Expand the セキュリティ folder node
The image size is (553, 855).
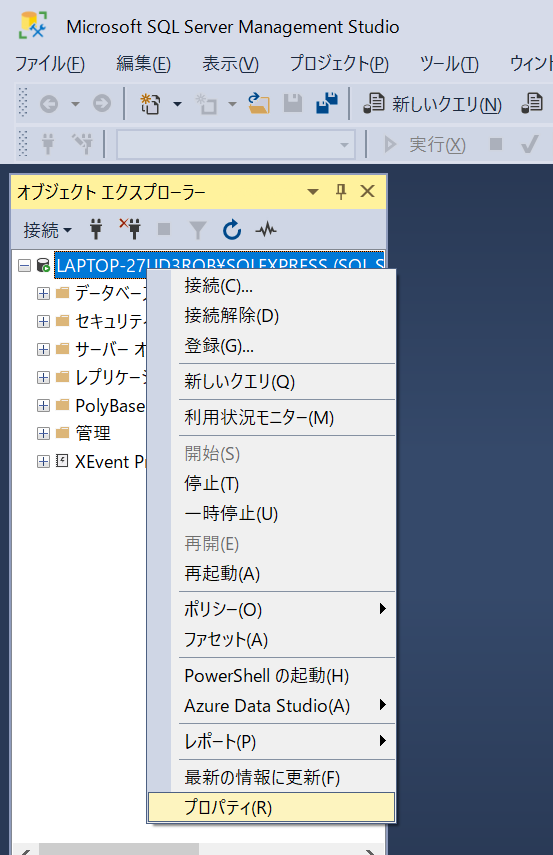click(43, 321)
